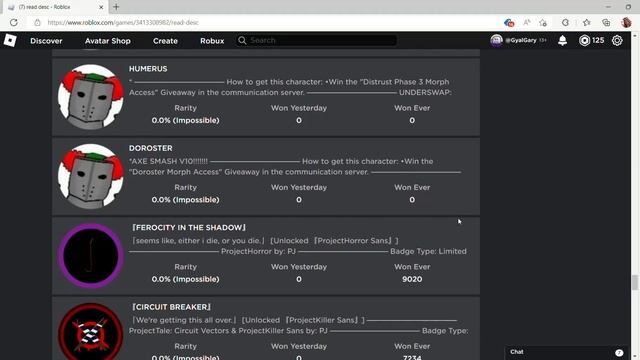
Task: Open the Discover page
Action: click(46, 41)
